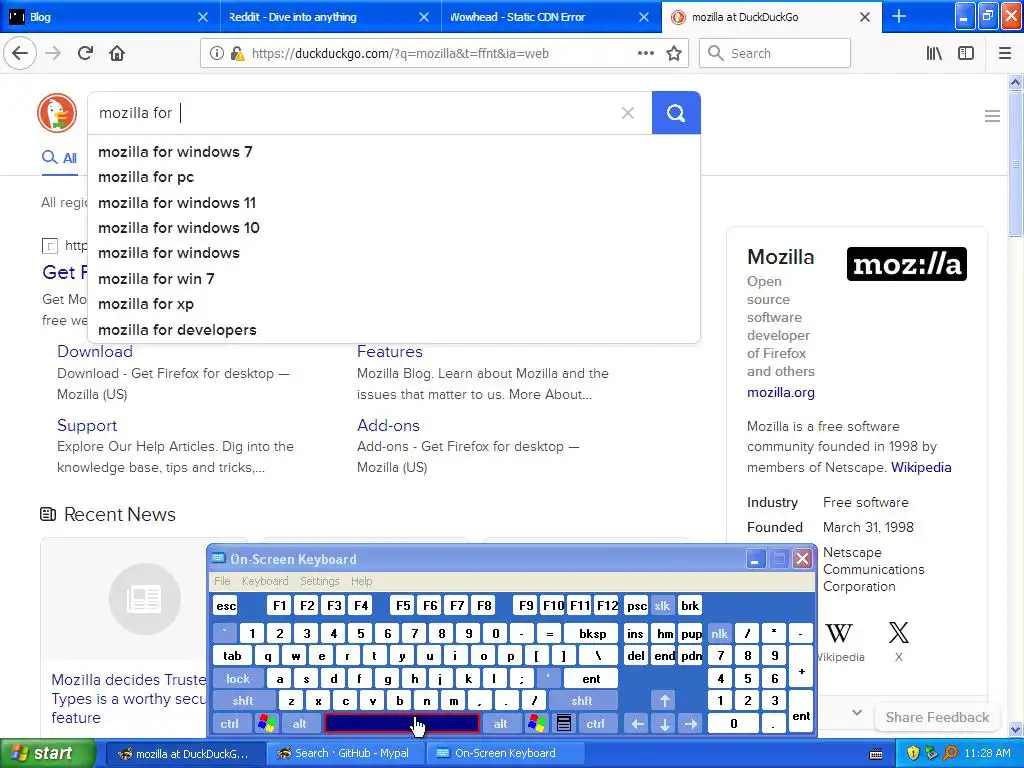This screenshot has width=1024, height=768.
Task: Open the Wikipedia profile icon in Mozilla panel
Action: 839,633
